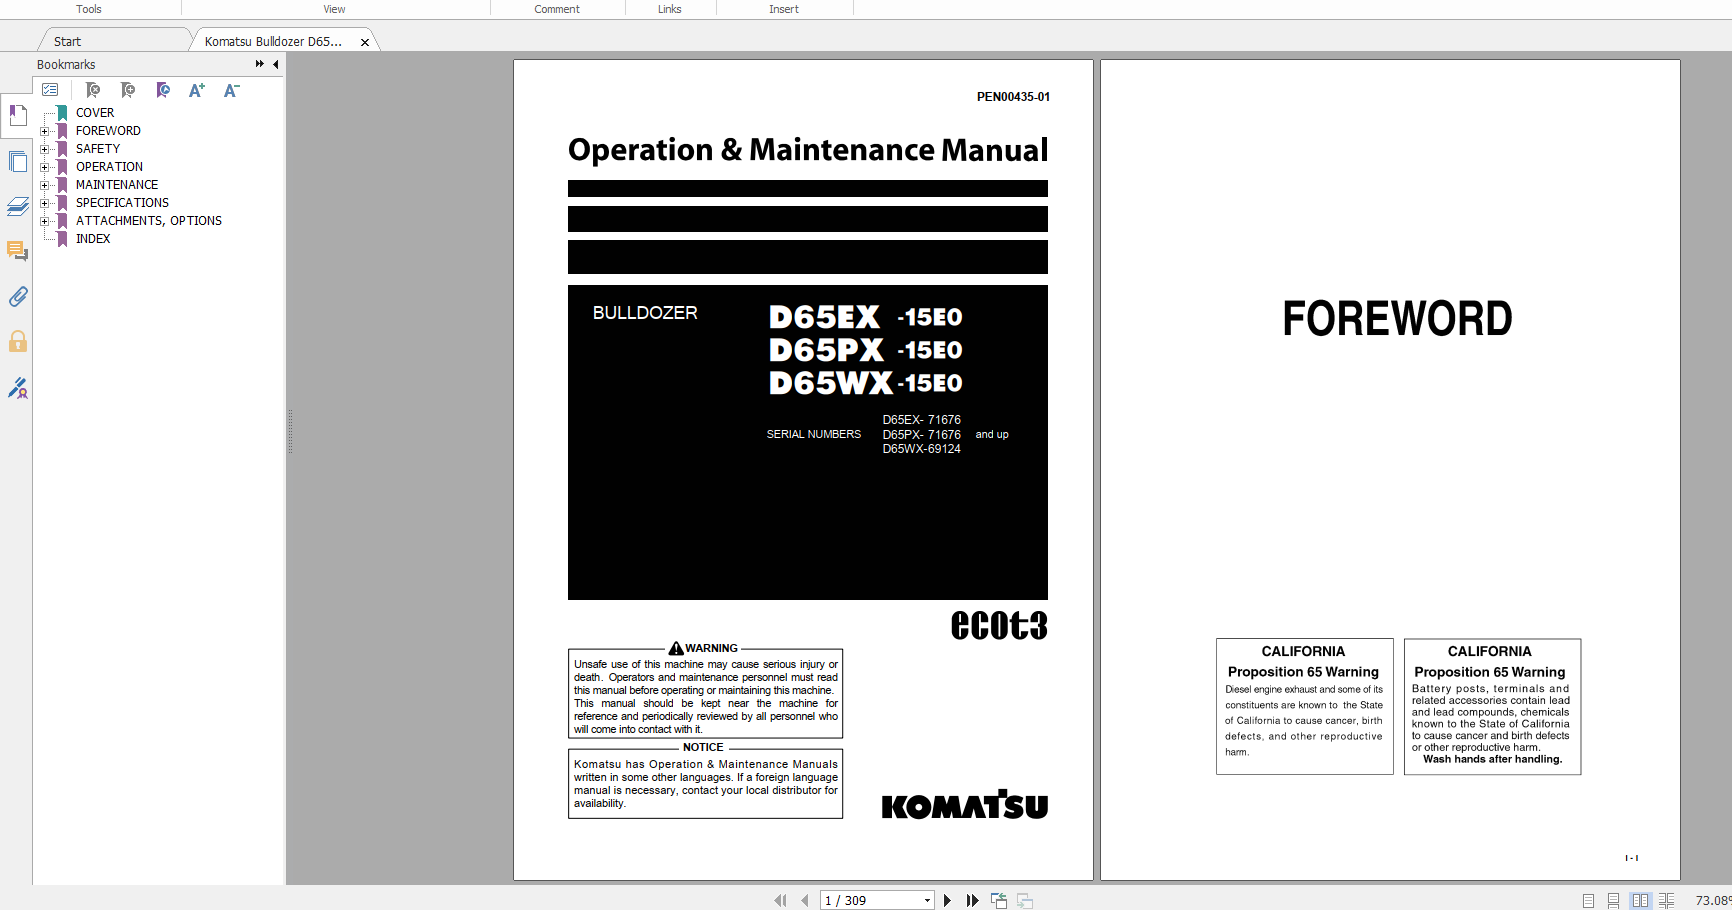
Task: Open the Comments panel icon
Action: [17, 251]
